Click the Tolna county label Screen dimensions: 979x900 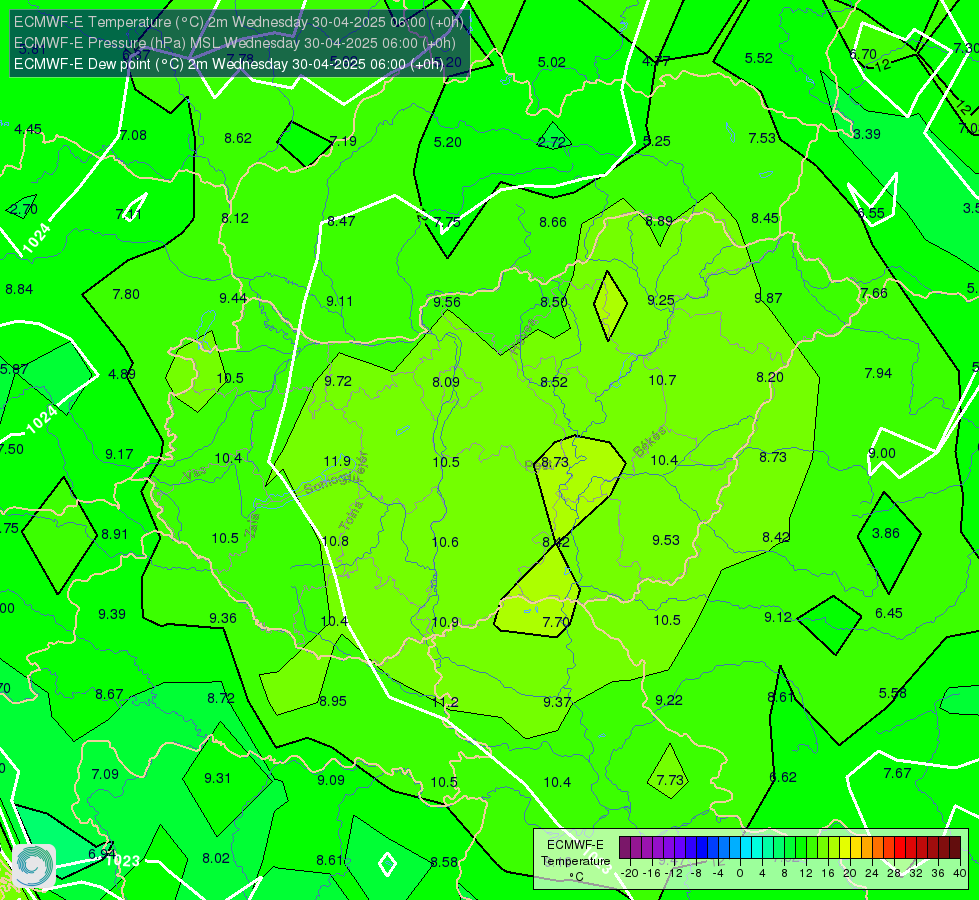[350, 516]
